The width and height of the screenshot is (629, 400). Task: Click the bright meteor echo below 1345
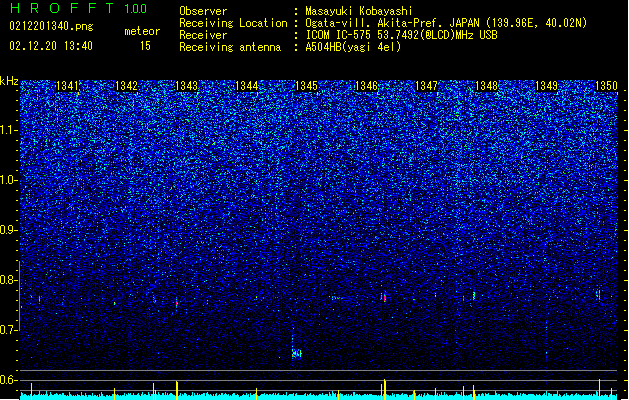tap(296, 353)
